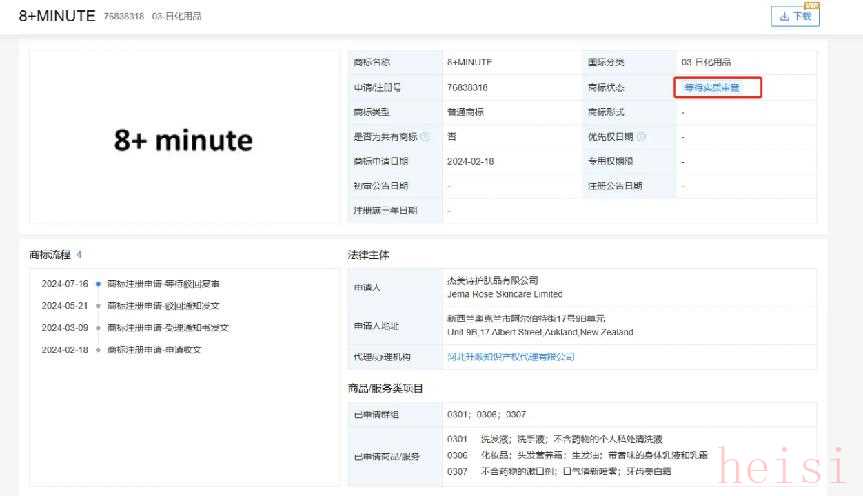The image size is (863, 496).
Task: Click 'Jema Rose Skincare Limited' applicant name
Action: (505, 295)
